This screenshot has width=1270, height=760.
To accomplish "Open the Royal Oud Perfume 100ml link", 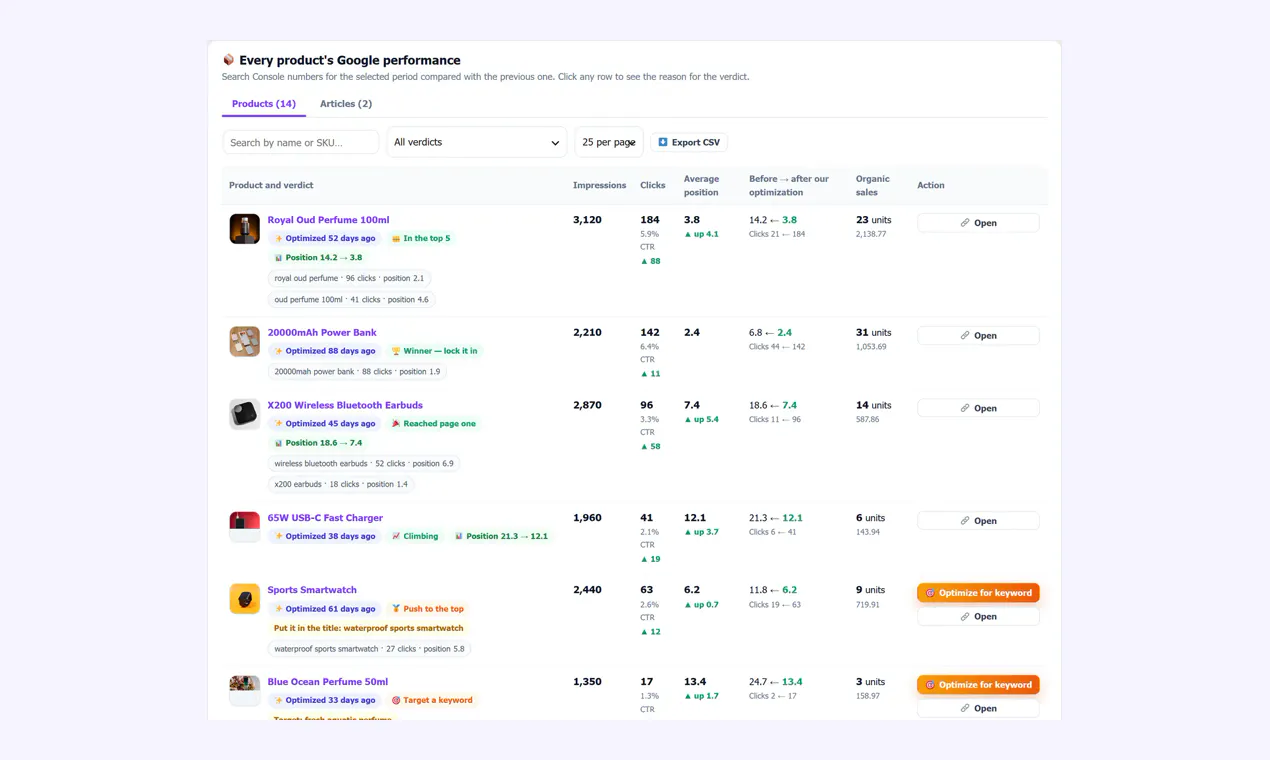I will tap(328, 220).
